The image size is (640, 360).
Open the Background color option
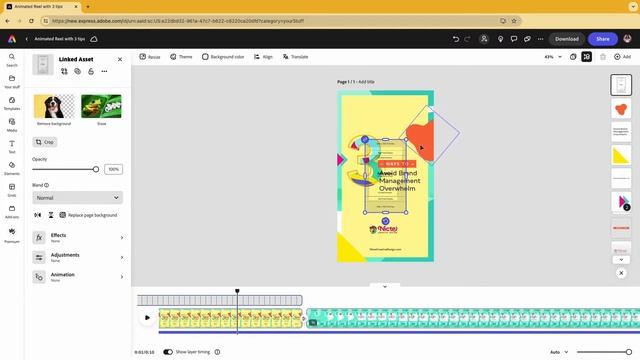tap(223, 57)
